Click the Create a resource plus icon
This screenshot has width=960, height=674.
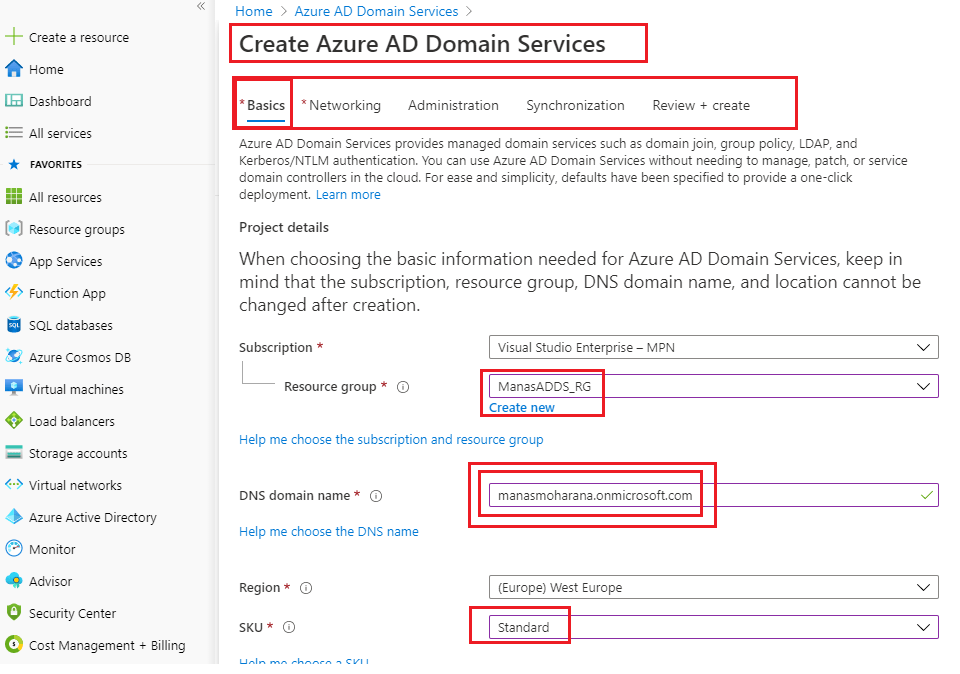13,37
